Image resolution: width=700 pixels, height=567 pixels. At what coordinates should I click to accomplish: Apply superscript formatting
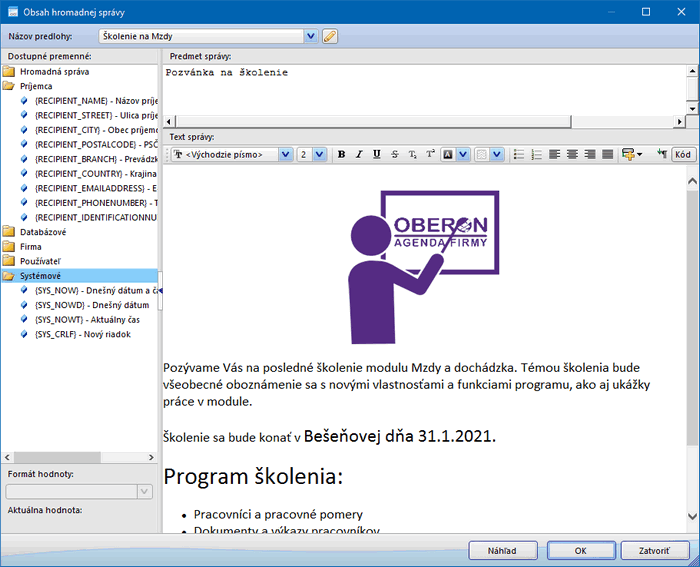coord(430,154)
